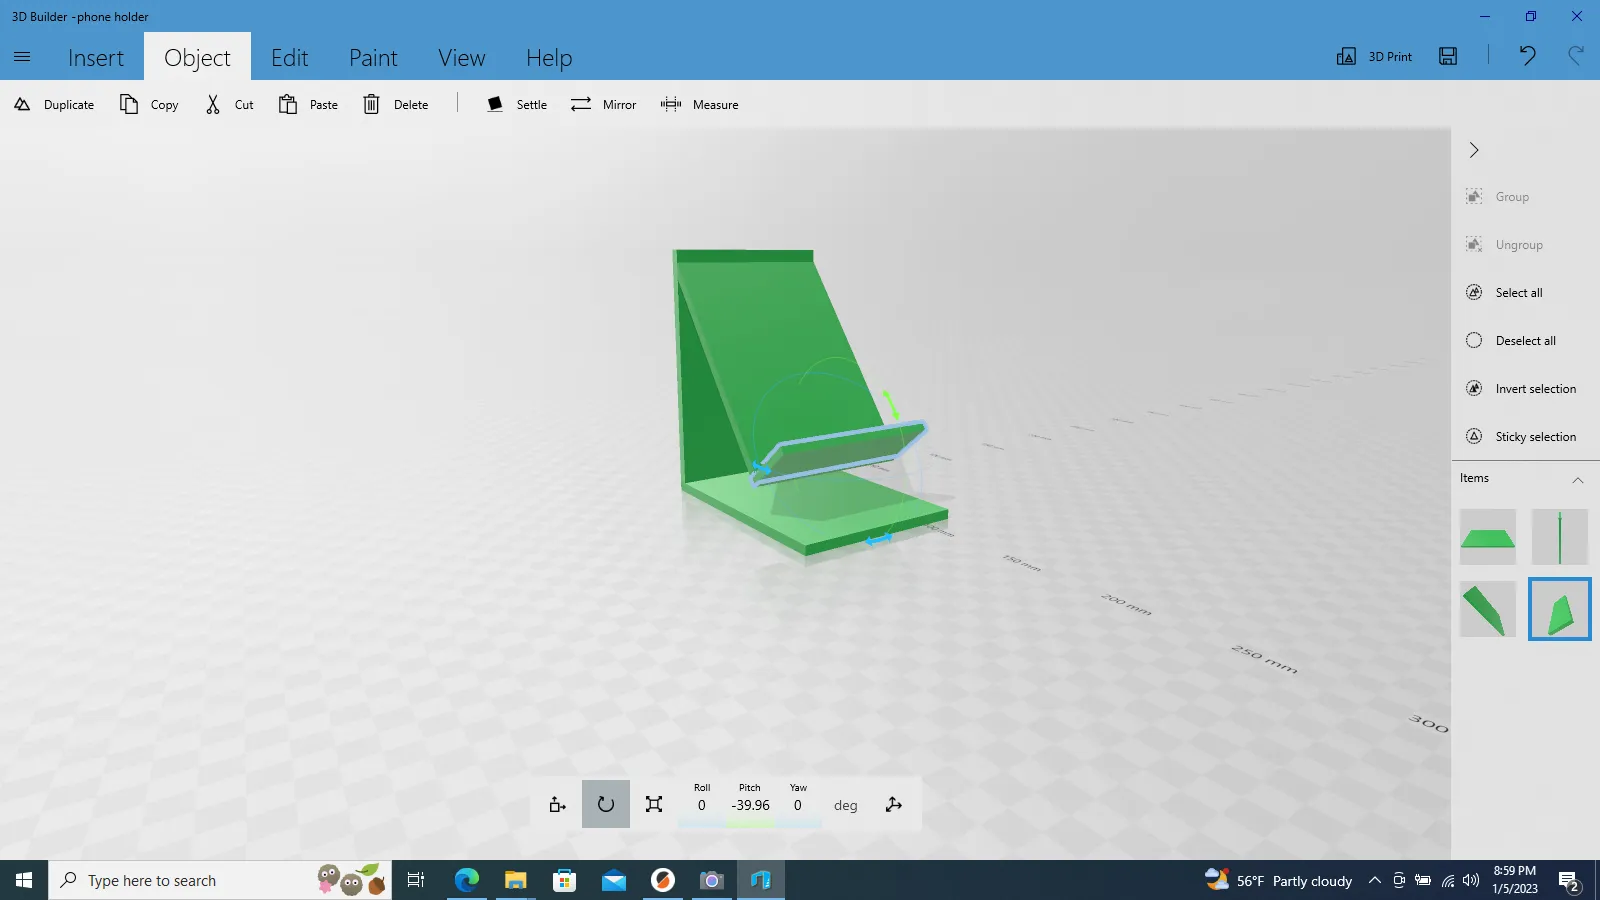This screenshot has height=900, width=1600.
Task: Open the Paint tab
Action: pos(373,58)
